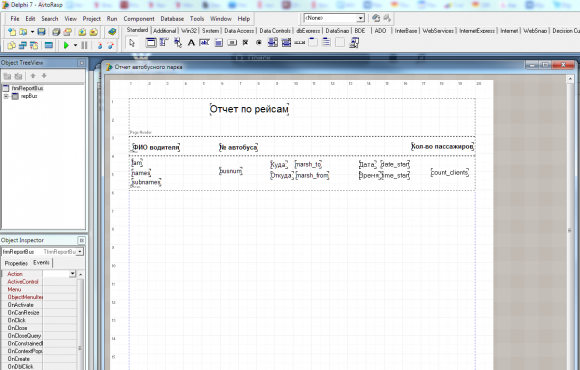Pick the Frames component in the palette
Image resolution: width=580 pixels, height=370 pixels.
pyautogui.click(x=151, y=43)
